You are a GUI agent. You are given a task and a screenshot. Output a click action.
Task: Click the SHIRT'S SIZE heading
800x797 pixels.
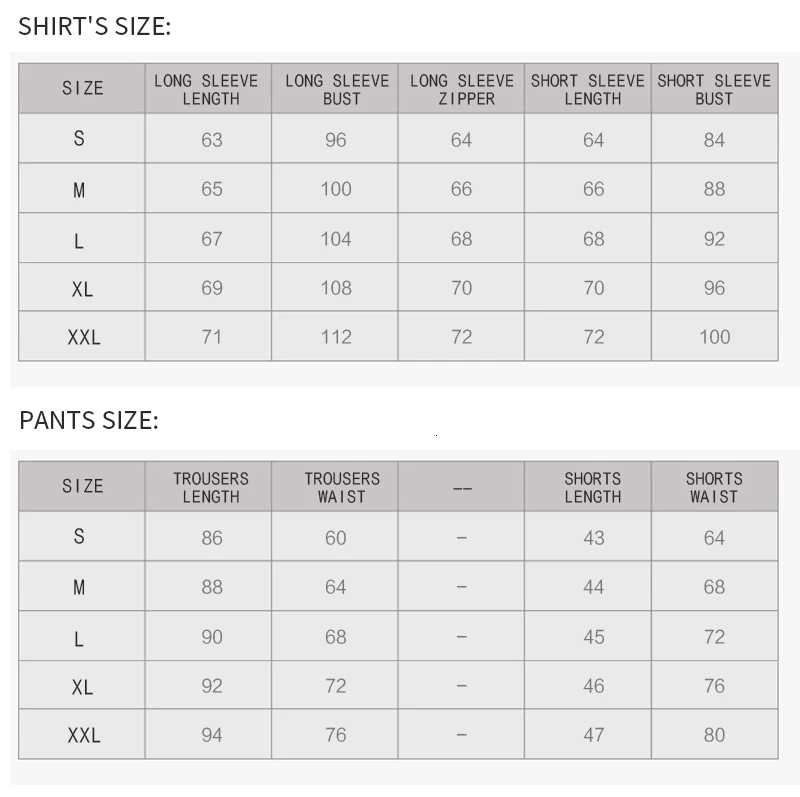click(94, 26)
